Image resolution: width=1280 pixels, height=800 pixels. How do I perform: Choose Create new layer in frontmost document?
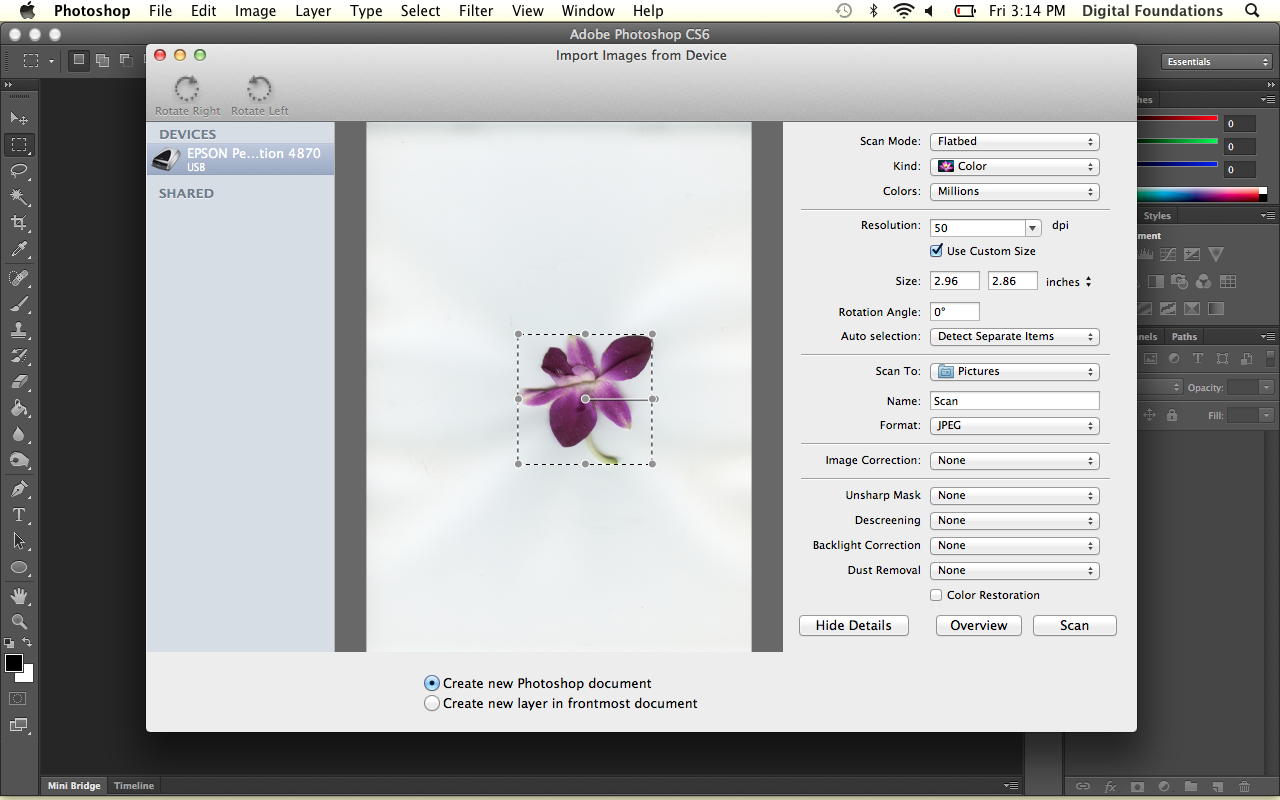432,703
